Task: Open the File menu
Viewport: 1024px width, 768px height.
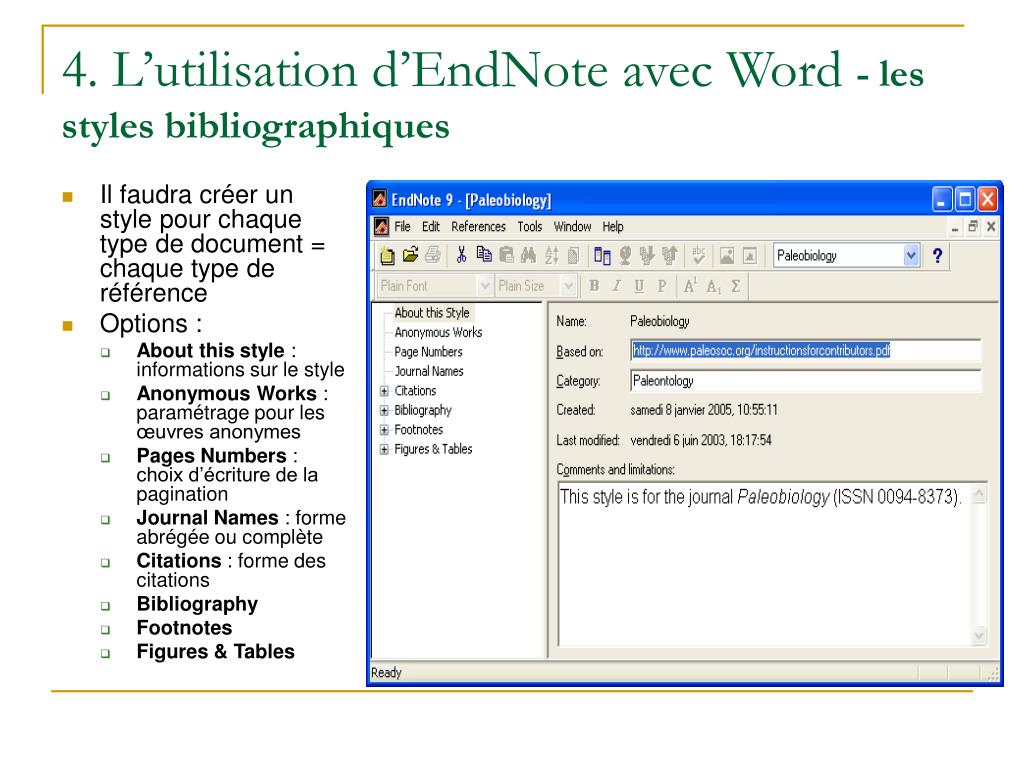Action: point(402,227)
